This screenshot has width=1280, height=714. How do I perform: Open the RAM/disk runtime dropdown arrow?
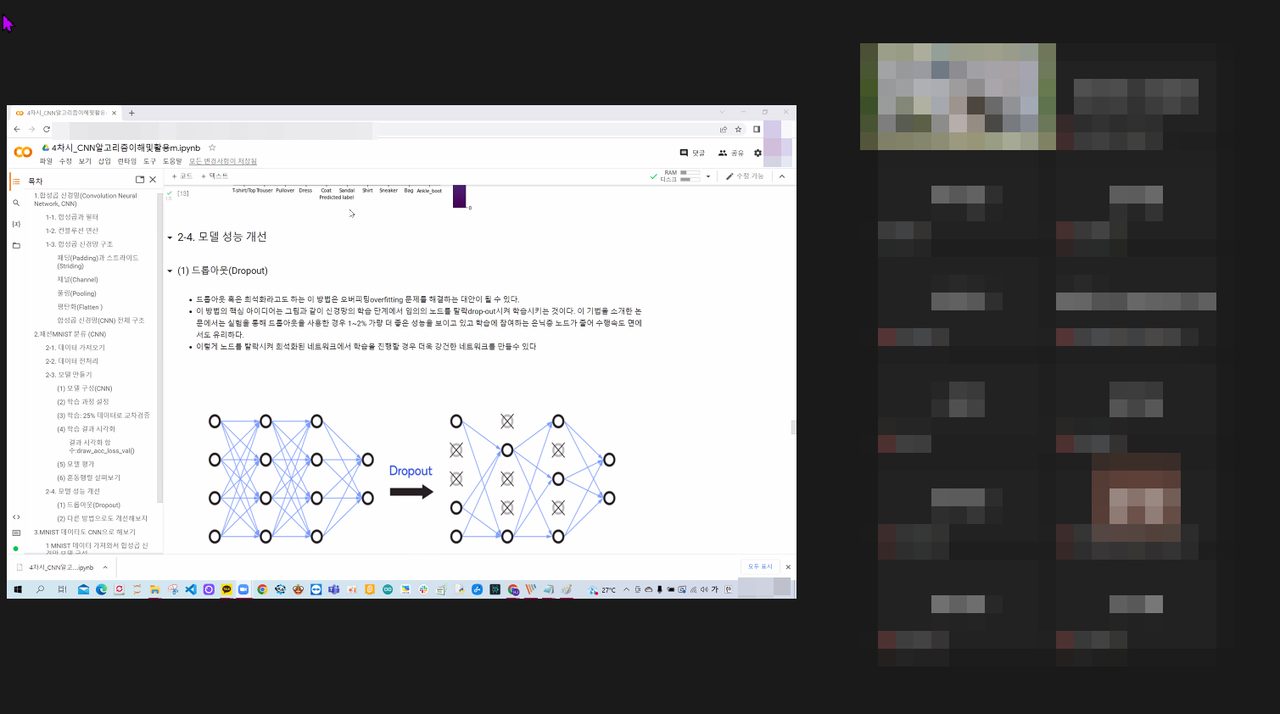click(708, 176)
